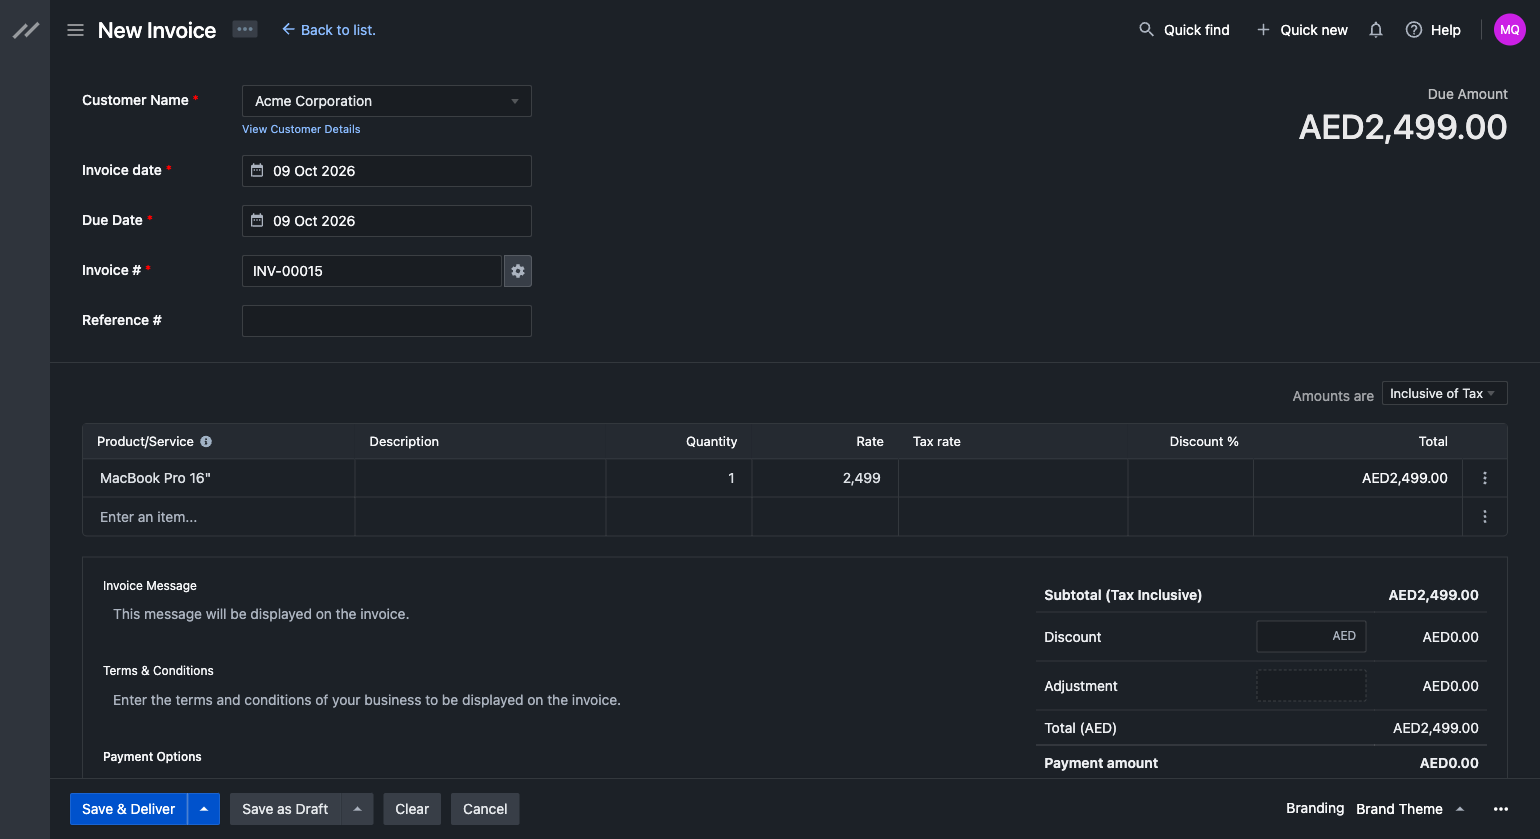
Task: Open the hamburger navigation menu
Action: pos(75,30)
